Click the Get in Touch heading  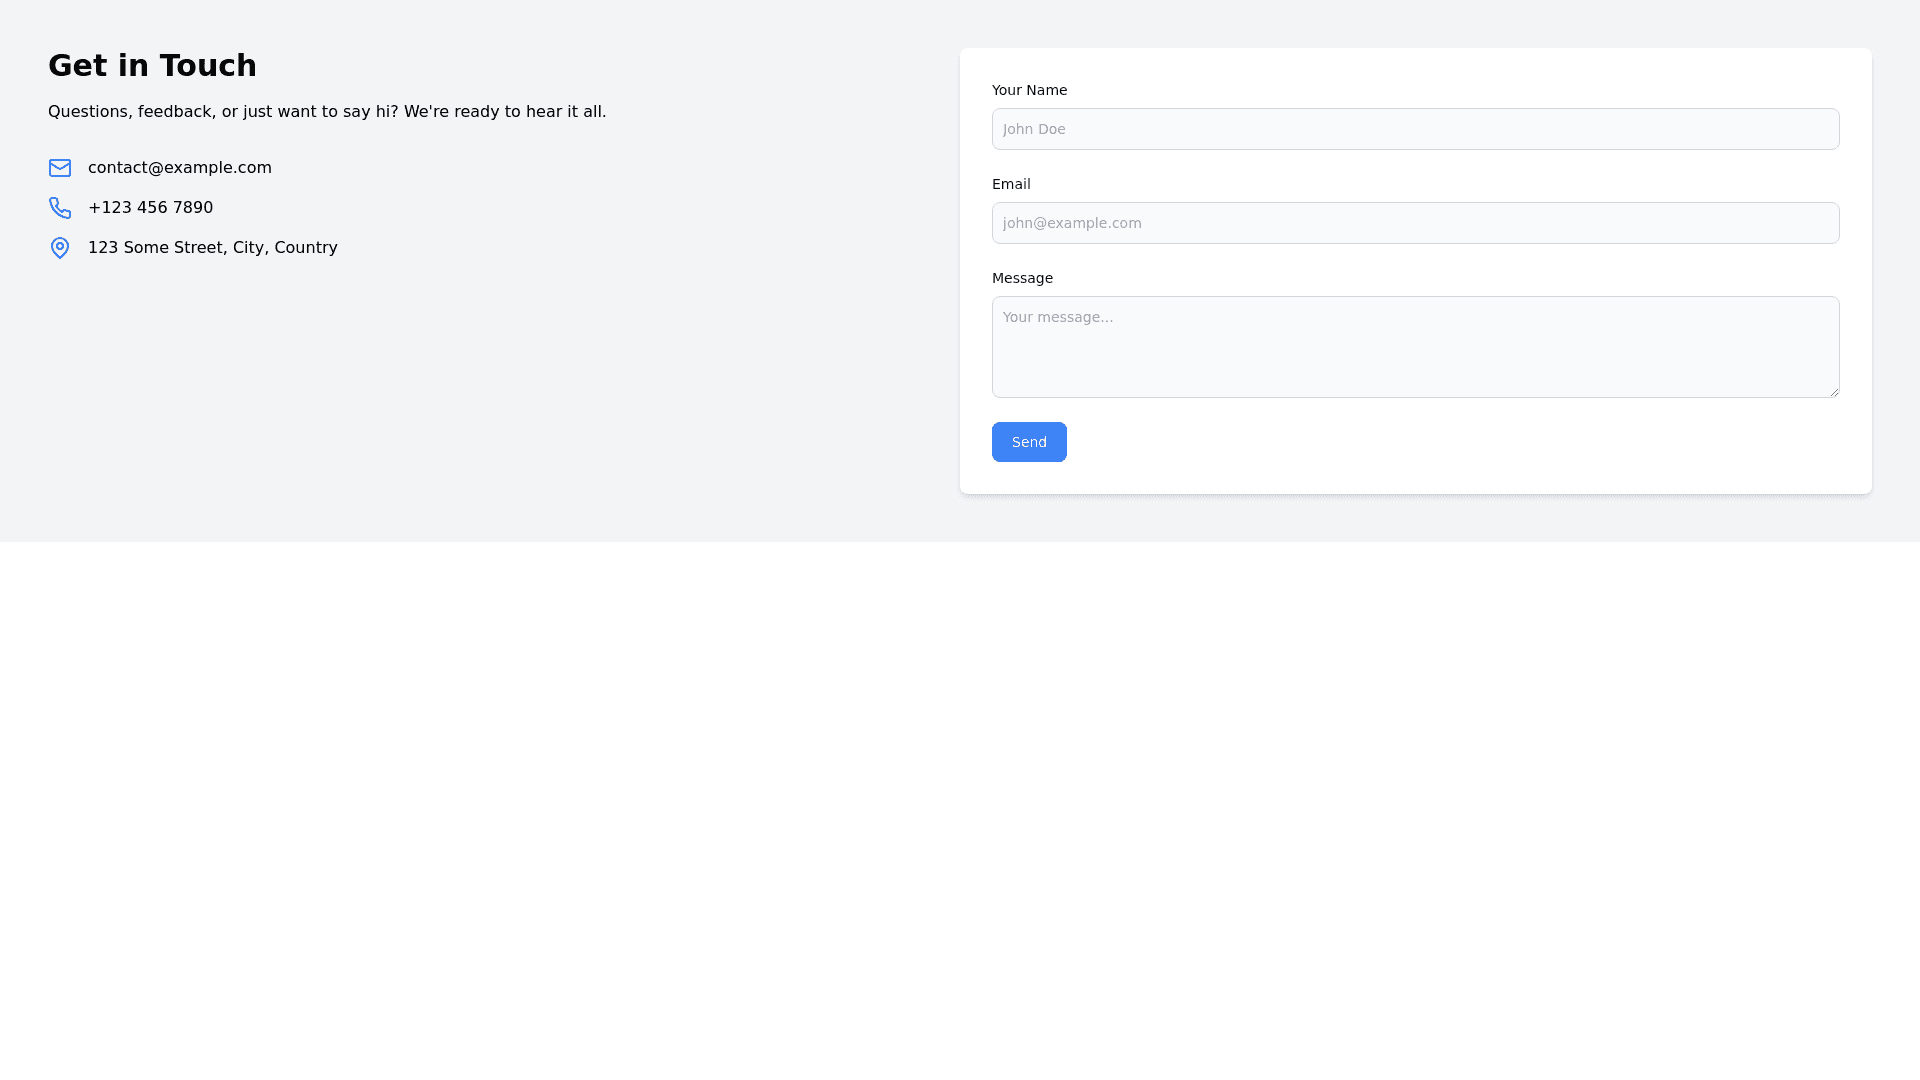click(x=152, y=66)
